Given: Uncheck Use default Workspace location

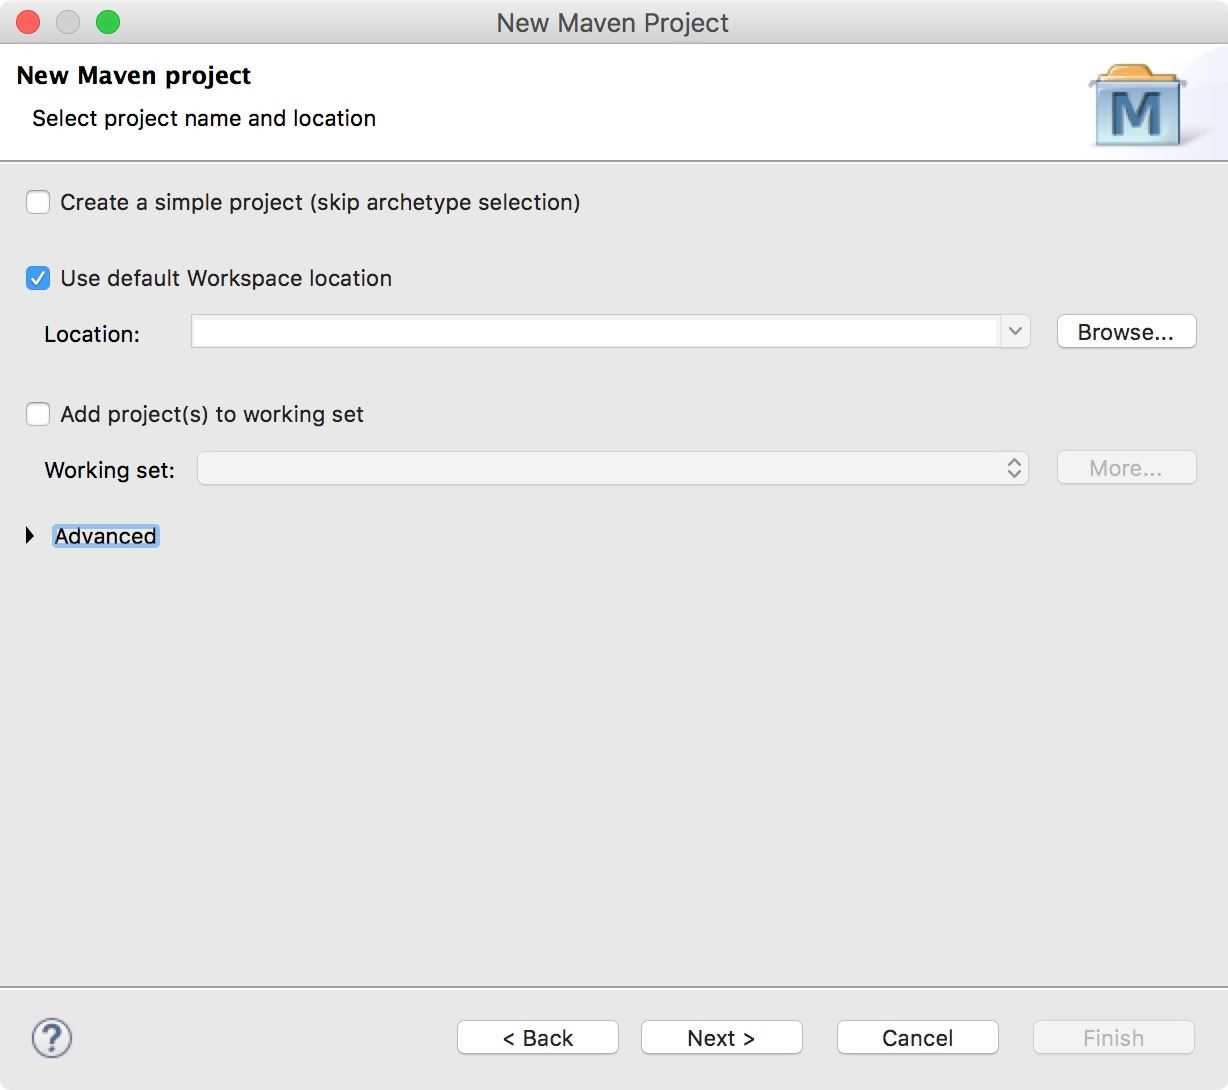Looking at the screenshot, I should (38, 278).
